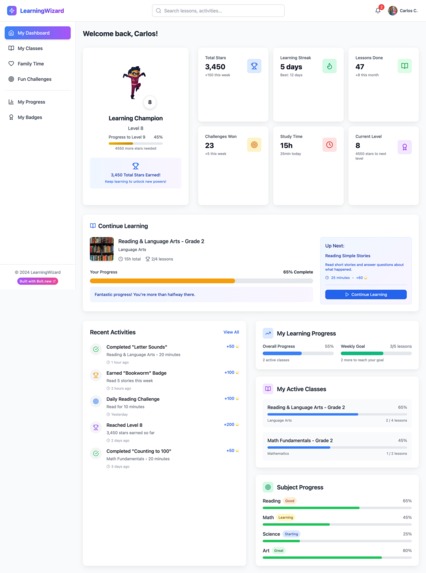The image size is (426, 573).
Task: Go to My Classes
Action: (x=38, y=48)
